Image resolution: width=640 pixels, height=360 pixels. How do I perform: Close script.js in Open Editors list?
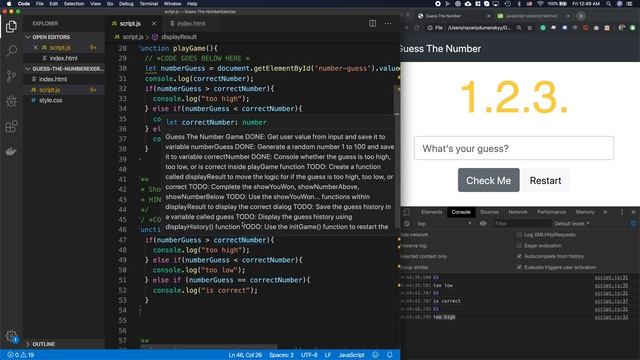tap(35, 47)
